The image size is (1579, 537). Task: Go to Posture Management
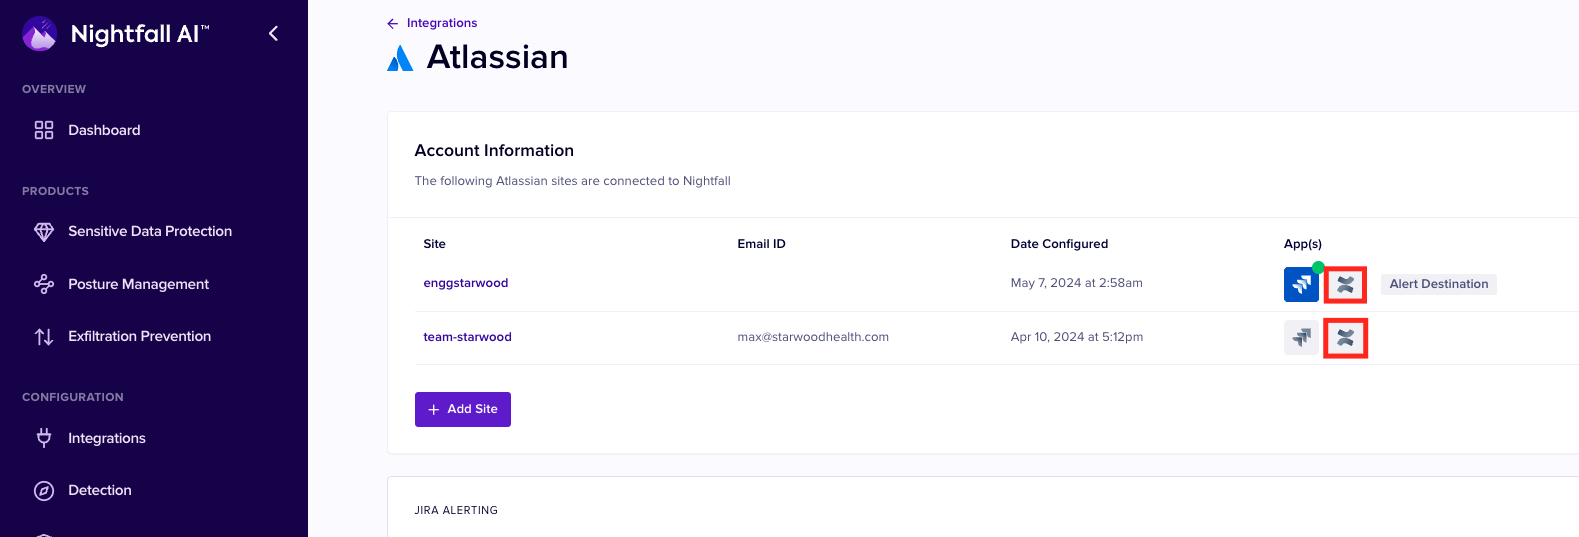[x=138, y=284]
